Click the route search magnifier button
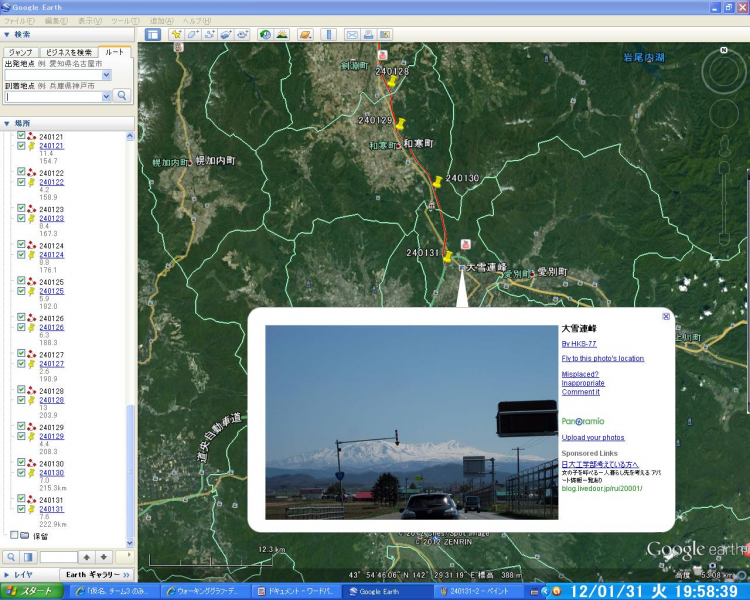This screenshot has height=600, width=750. [x=122, y=96]
